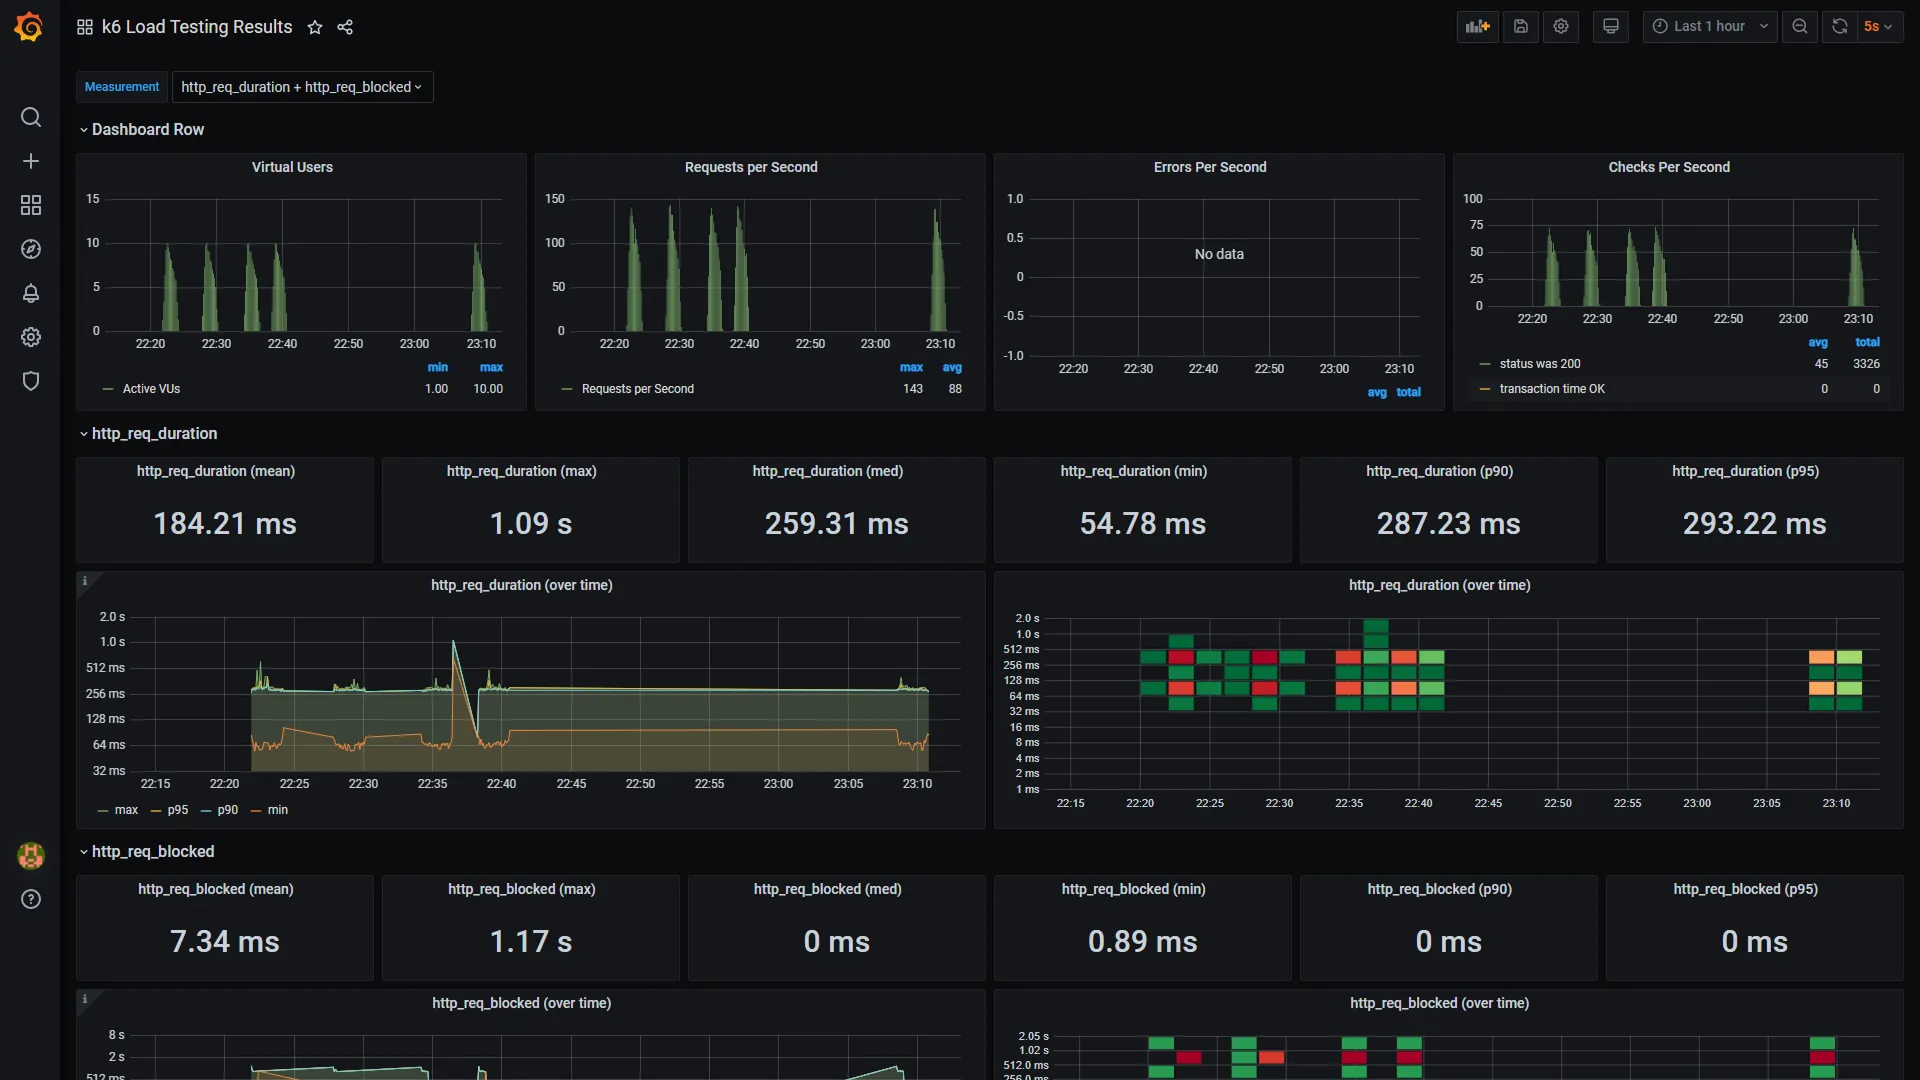
Task: Sort Requests per Second legend by max
Action: click(911, 368)
